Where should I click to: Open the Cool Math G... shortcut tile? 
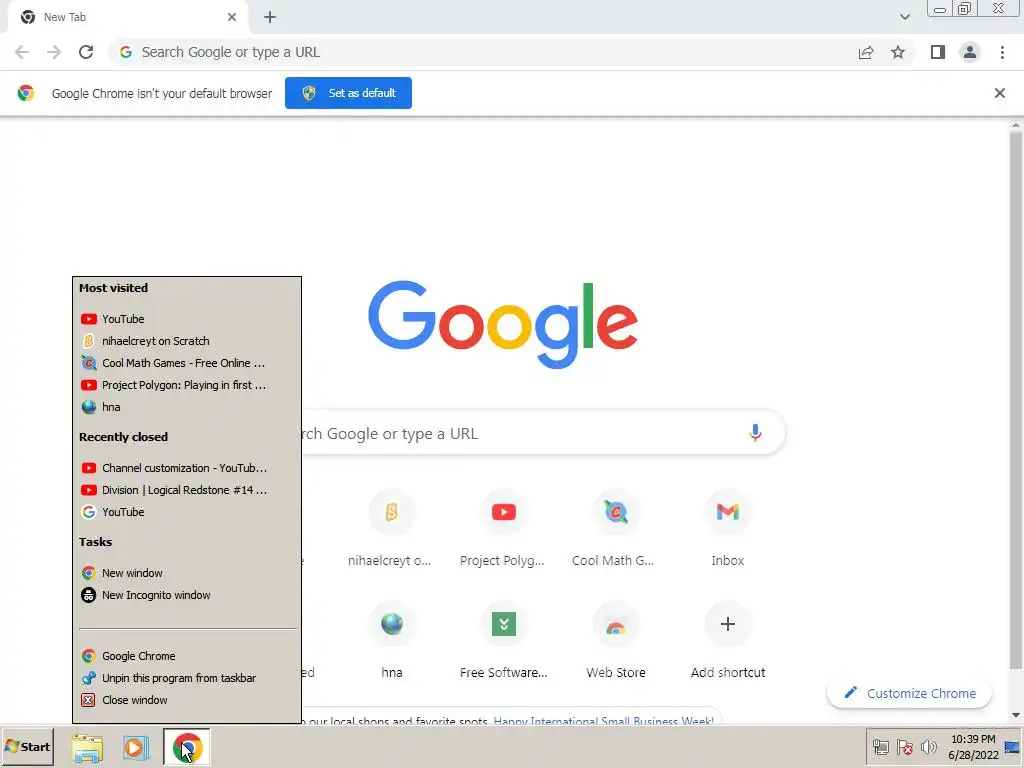coord(615,529)
